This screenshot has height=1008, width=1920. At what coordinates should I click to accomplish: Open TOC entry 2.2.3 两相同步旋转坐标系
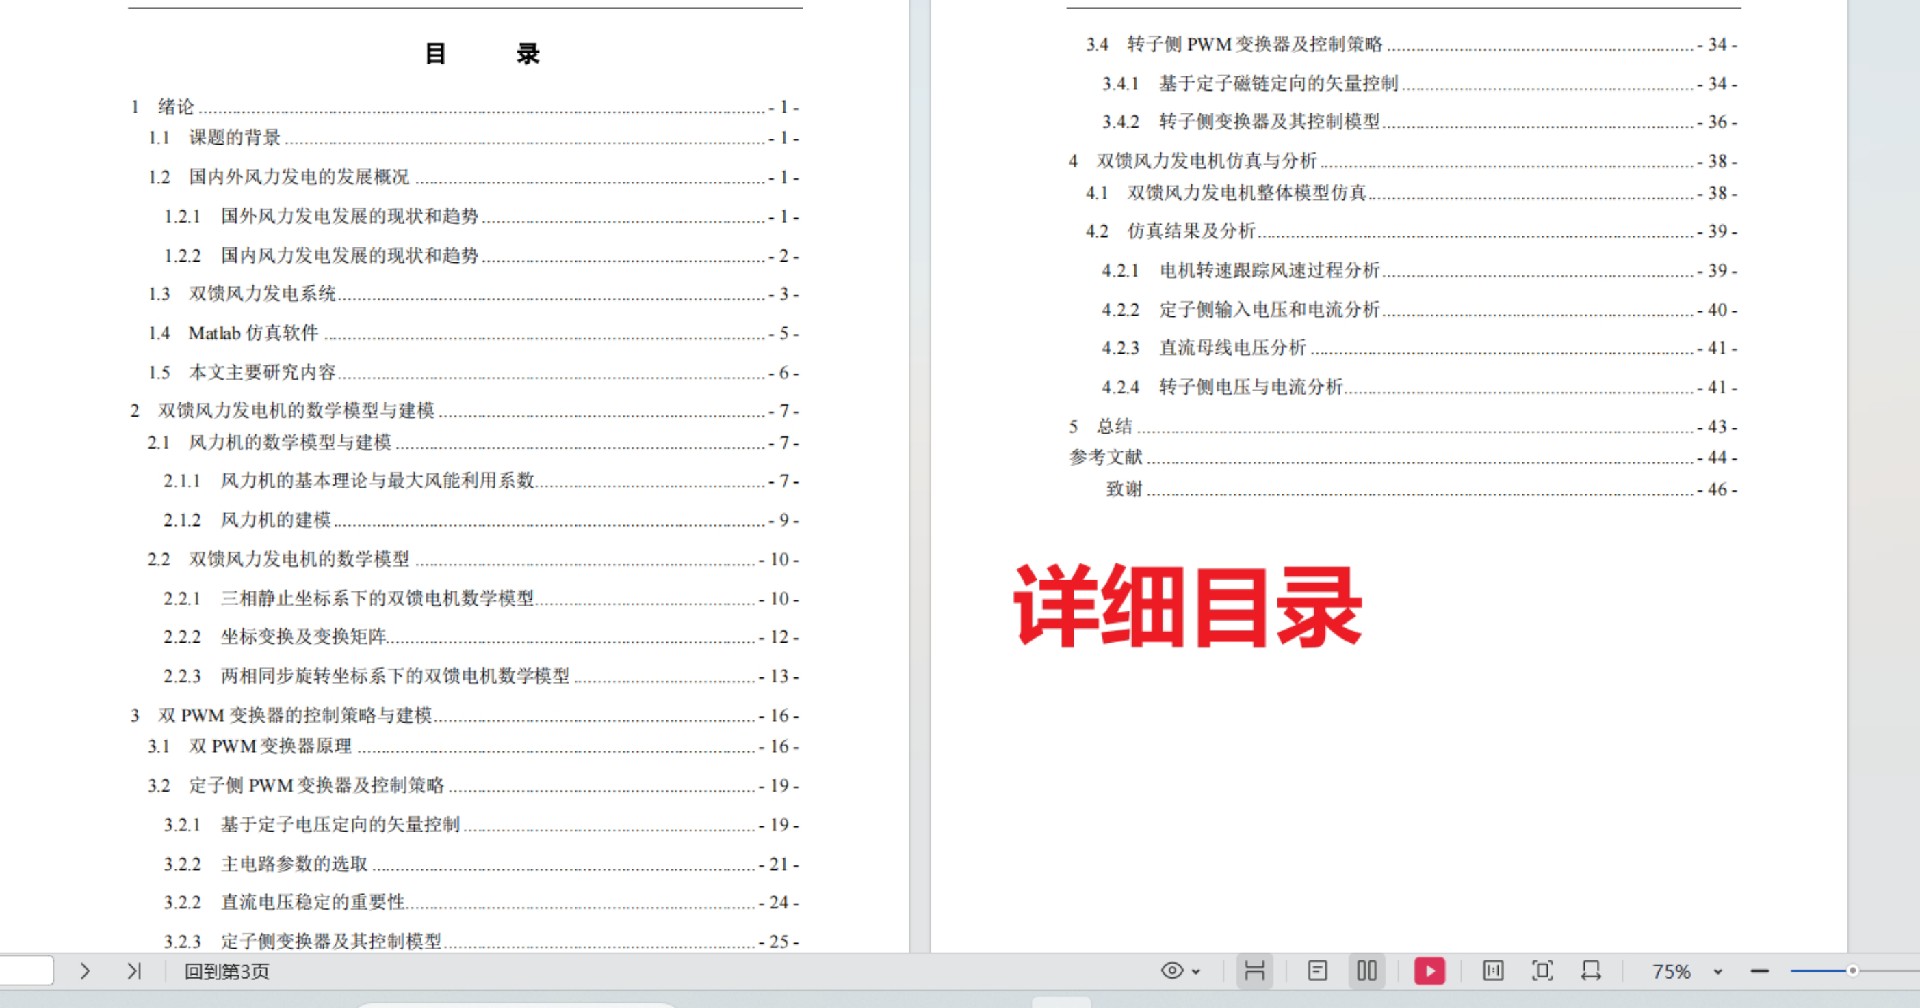point(482,676)
